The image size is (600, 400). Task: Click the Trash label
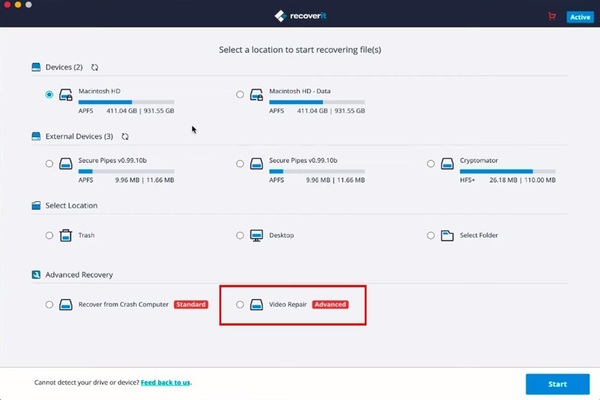tap(86, 235)
